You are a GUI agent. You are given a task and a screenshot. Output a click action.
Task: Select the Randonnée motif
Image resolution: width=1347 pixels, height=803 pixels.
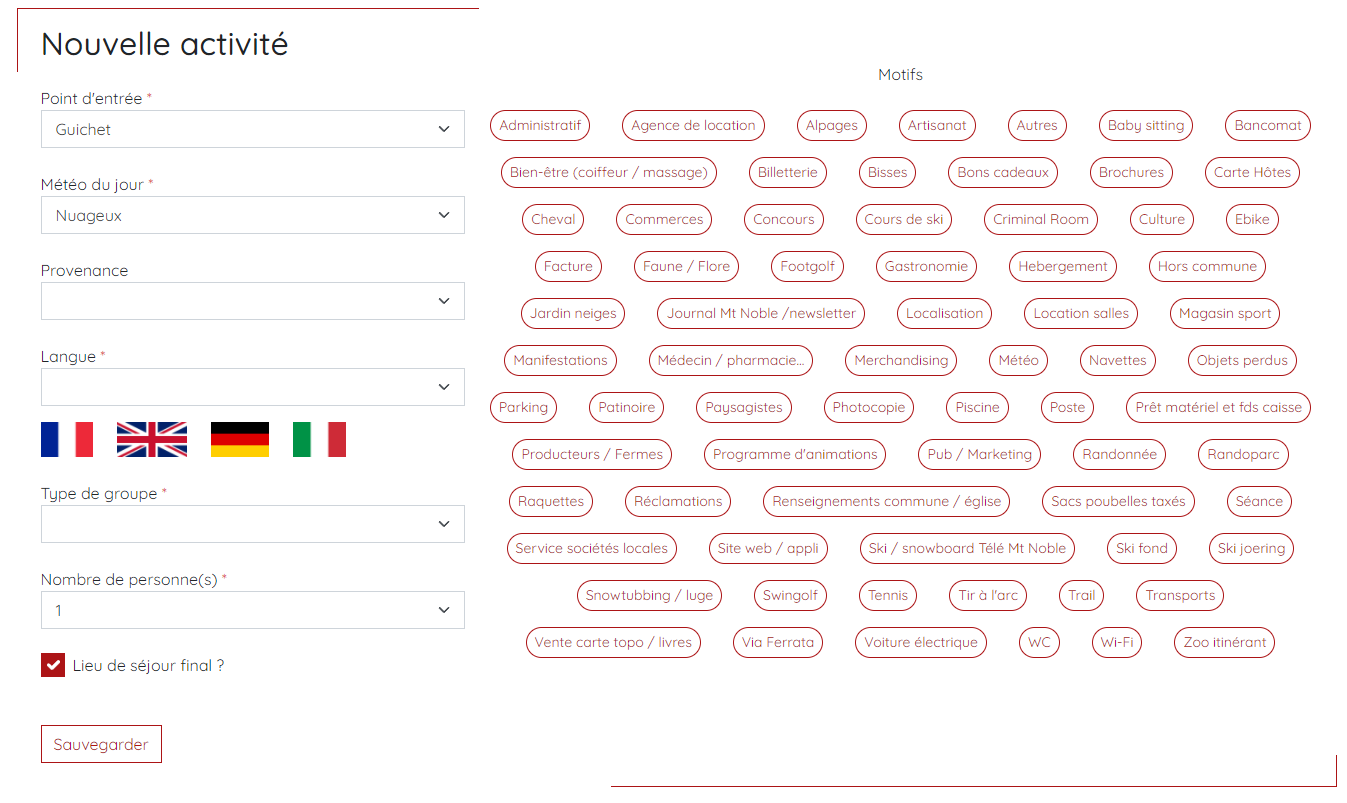click(1119, 454)
